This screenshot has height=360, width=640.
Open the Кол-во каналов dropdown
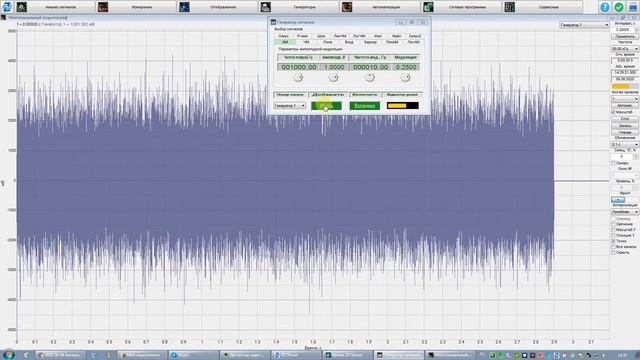click(624, 99)
